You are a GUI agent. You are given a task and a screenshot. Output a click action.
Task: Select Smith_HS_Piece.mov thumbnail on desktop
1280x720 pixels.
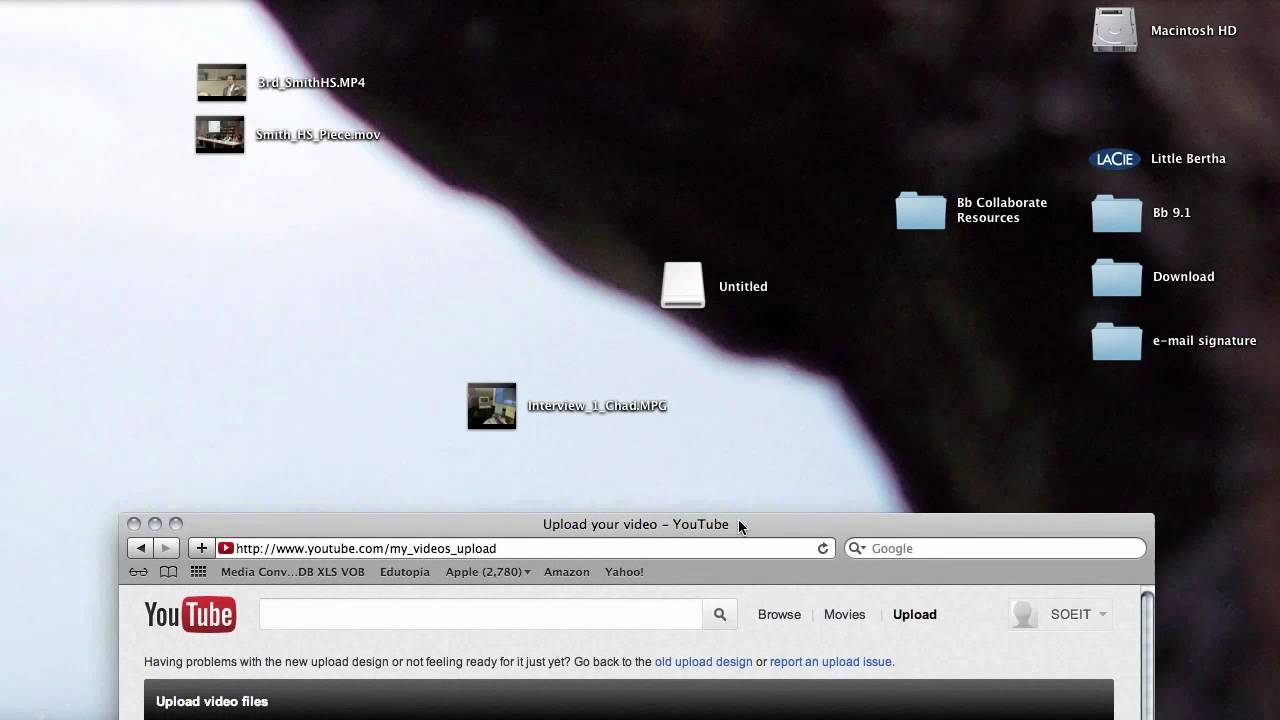(220, 134)
